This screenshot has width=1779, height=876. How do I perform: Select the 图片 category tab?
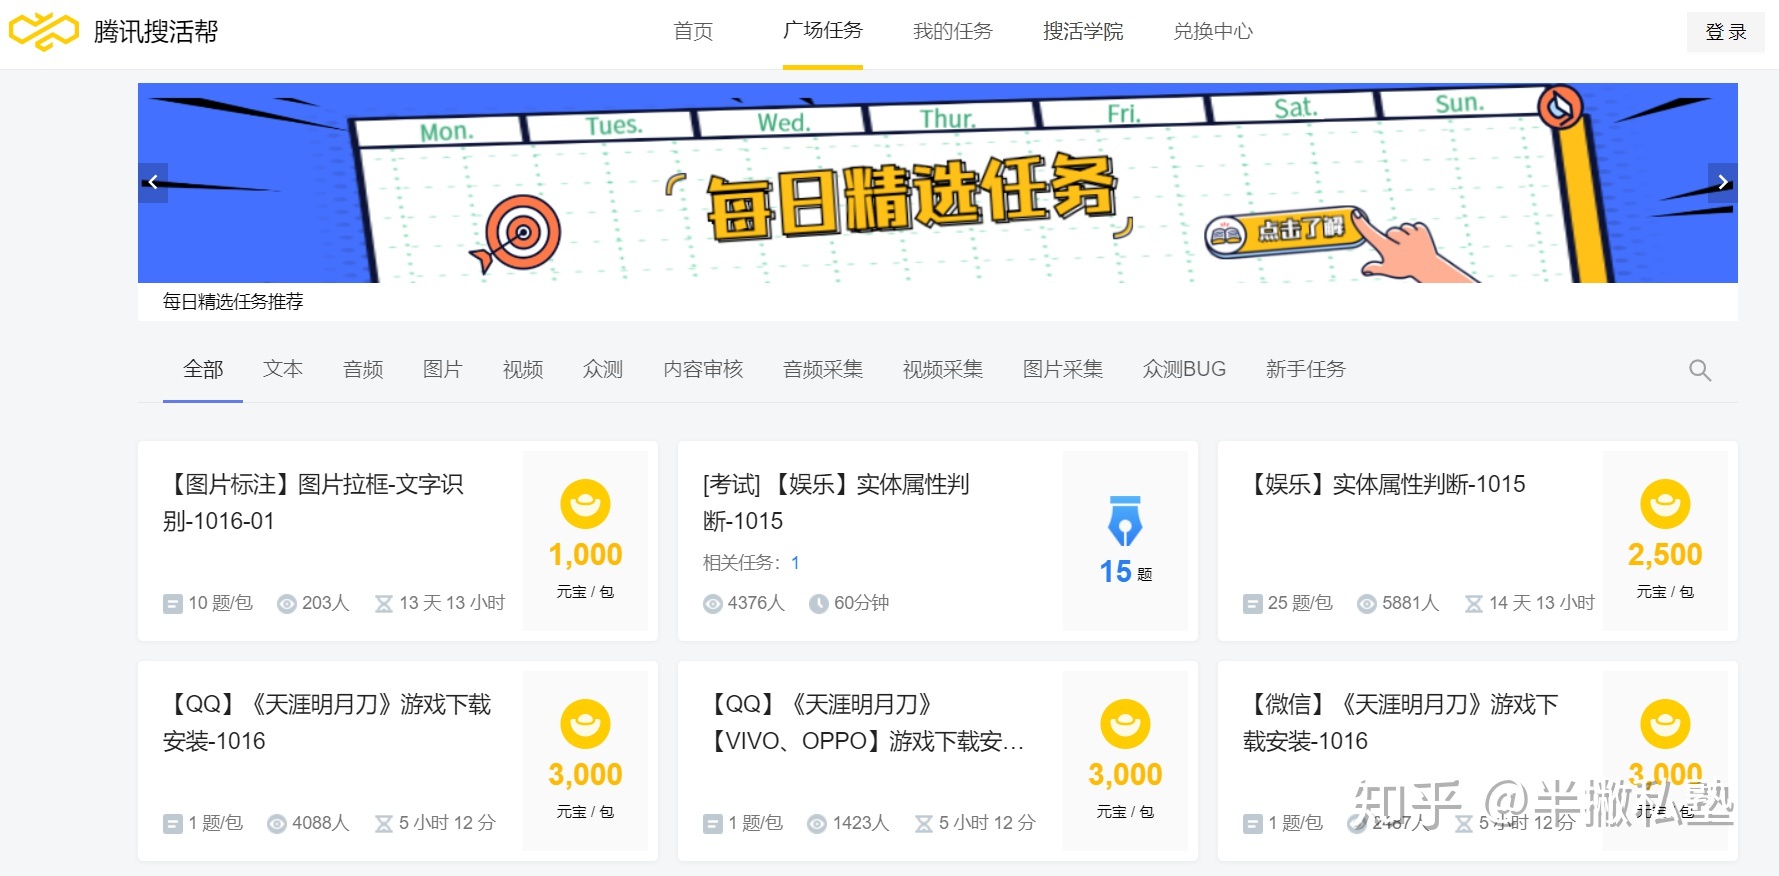click(443, 369)
